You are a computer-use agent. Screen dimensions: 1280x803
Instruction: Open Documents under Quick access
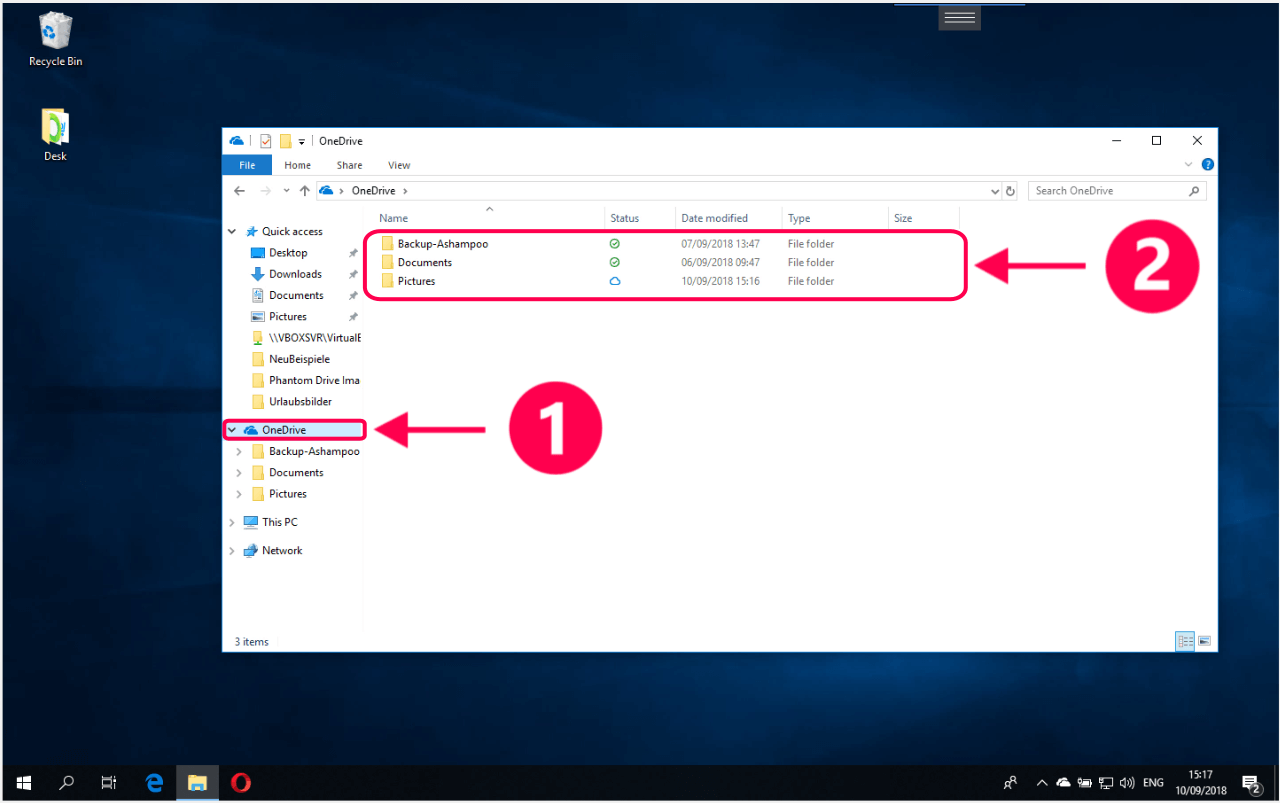296,296
